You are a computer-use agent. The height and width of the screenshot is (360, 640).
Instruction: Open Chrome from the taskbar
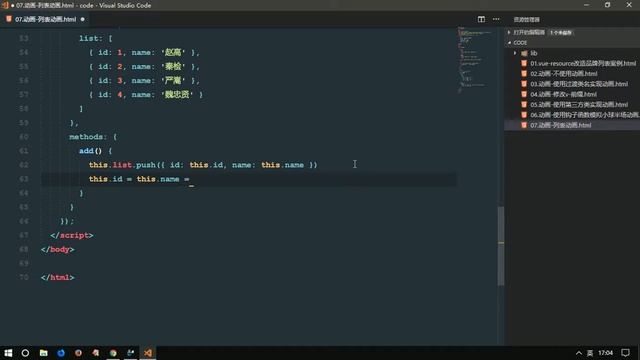coord(113,353)
